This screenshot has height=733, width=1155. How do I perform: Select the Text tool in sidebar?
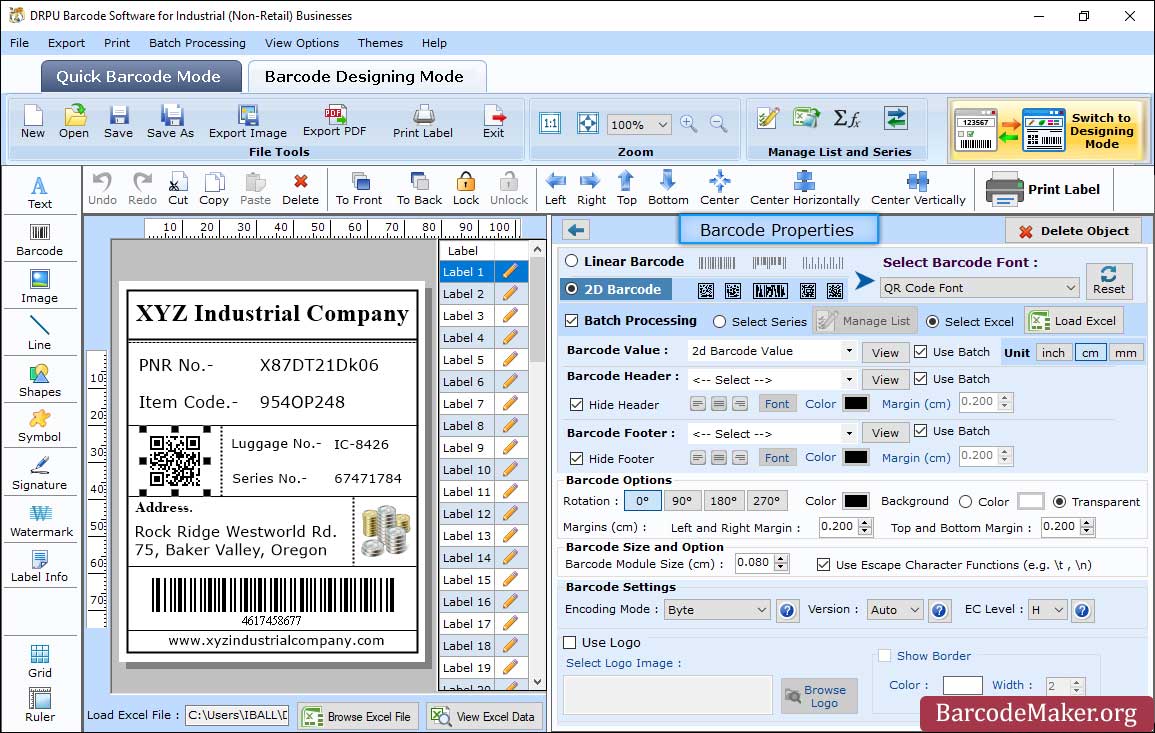[39, 192]
